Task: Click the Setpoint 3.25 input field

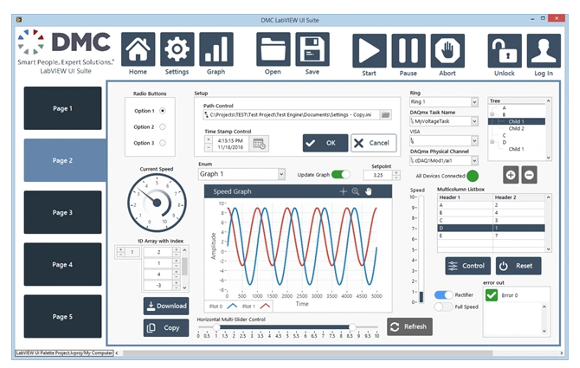Action: [378, 175]
